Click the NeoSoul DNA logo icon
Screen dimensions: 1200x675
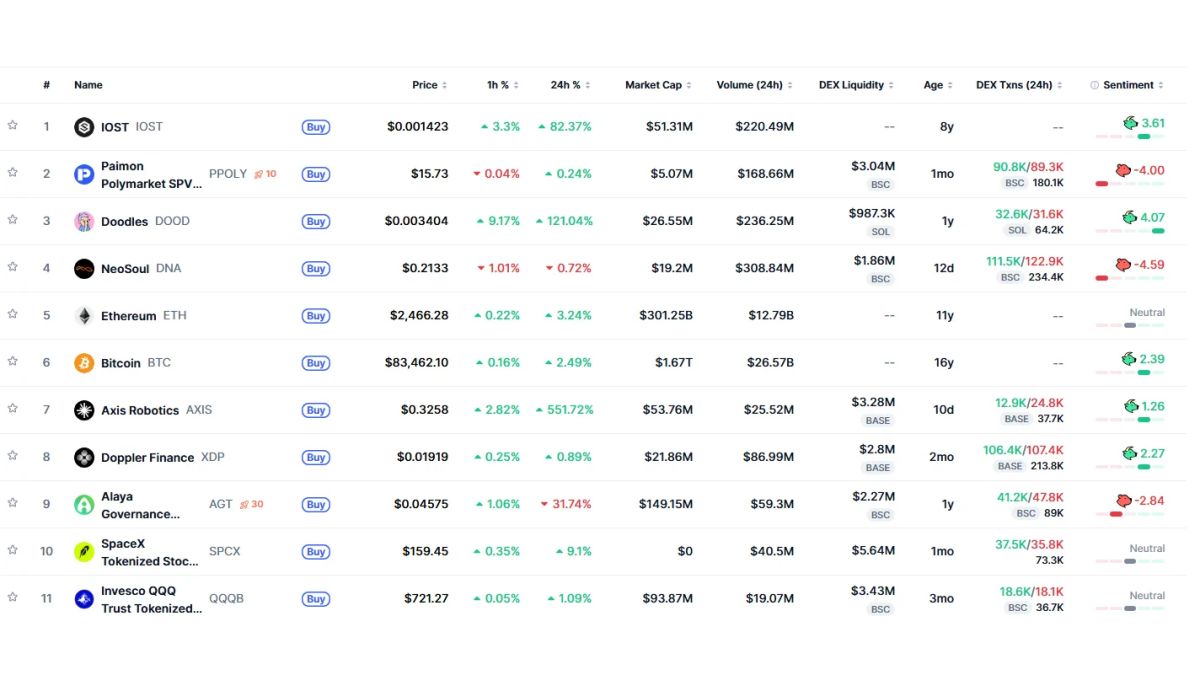click(84, 269)
